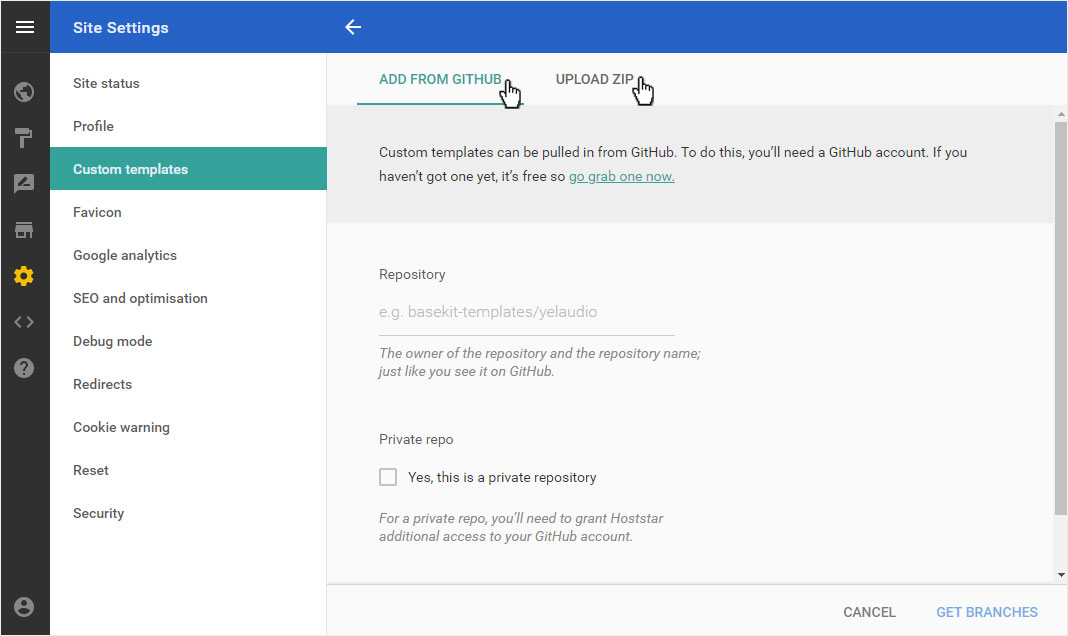The width and height of the screenshot is (1068, 636).
Task: Open Favicon settings
Action: pyautogui.click(x=189, y=212)
